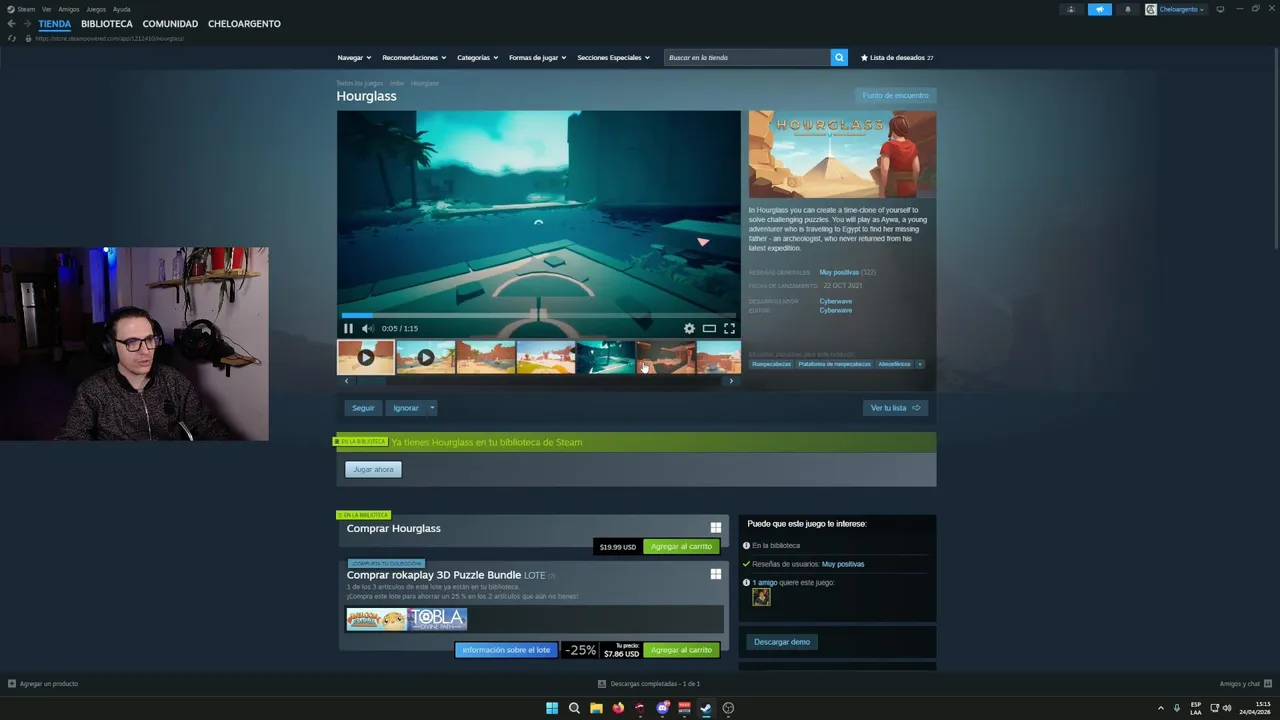Toggle theater mode on the trailer
This screenshot has width=1280, height=720.
click(x=709, y=328)
